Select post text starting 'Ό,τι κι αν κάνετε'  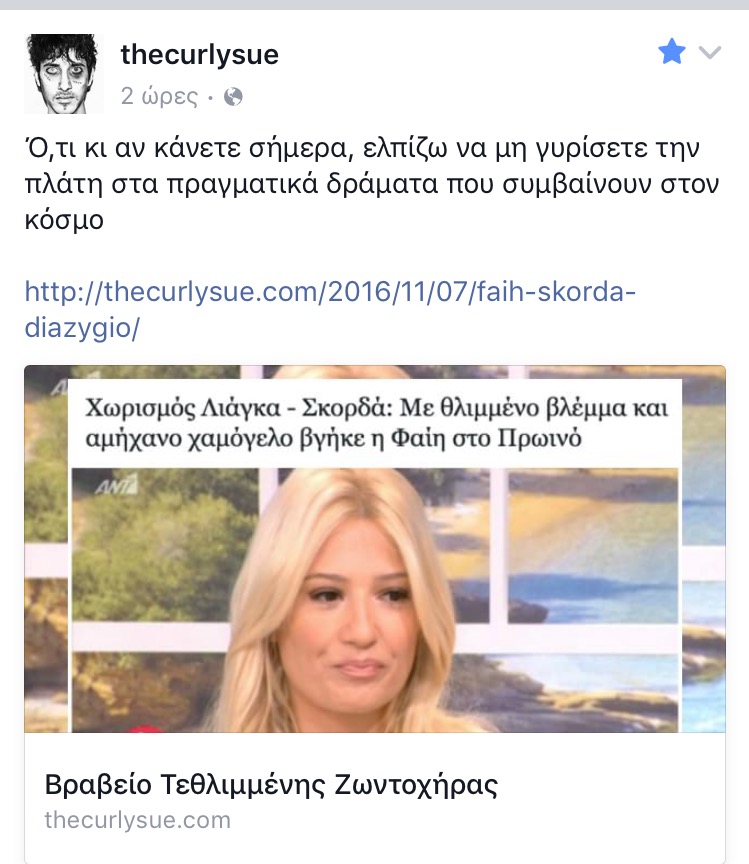coord(372,184)
